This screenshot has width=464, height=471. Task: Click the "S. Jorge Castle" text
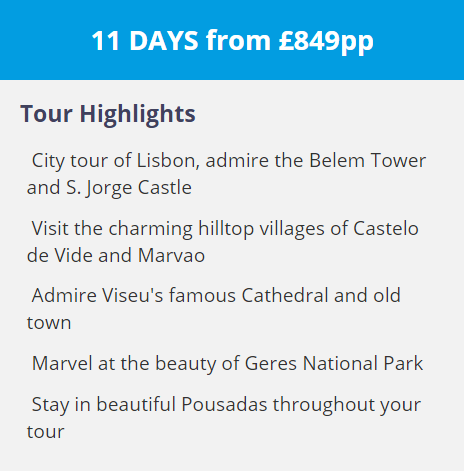[129, 188]
